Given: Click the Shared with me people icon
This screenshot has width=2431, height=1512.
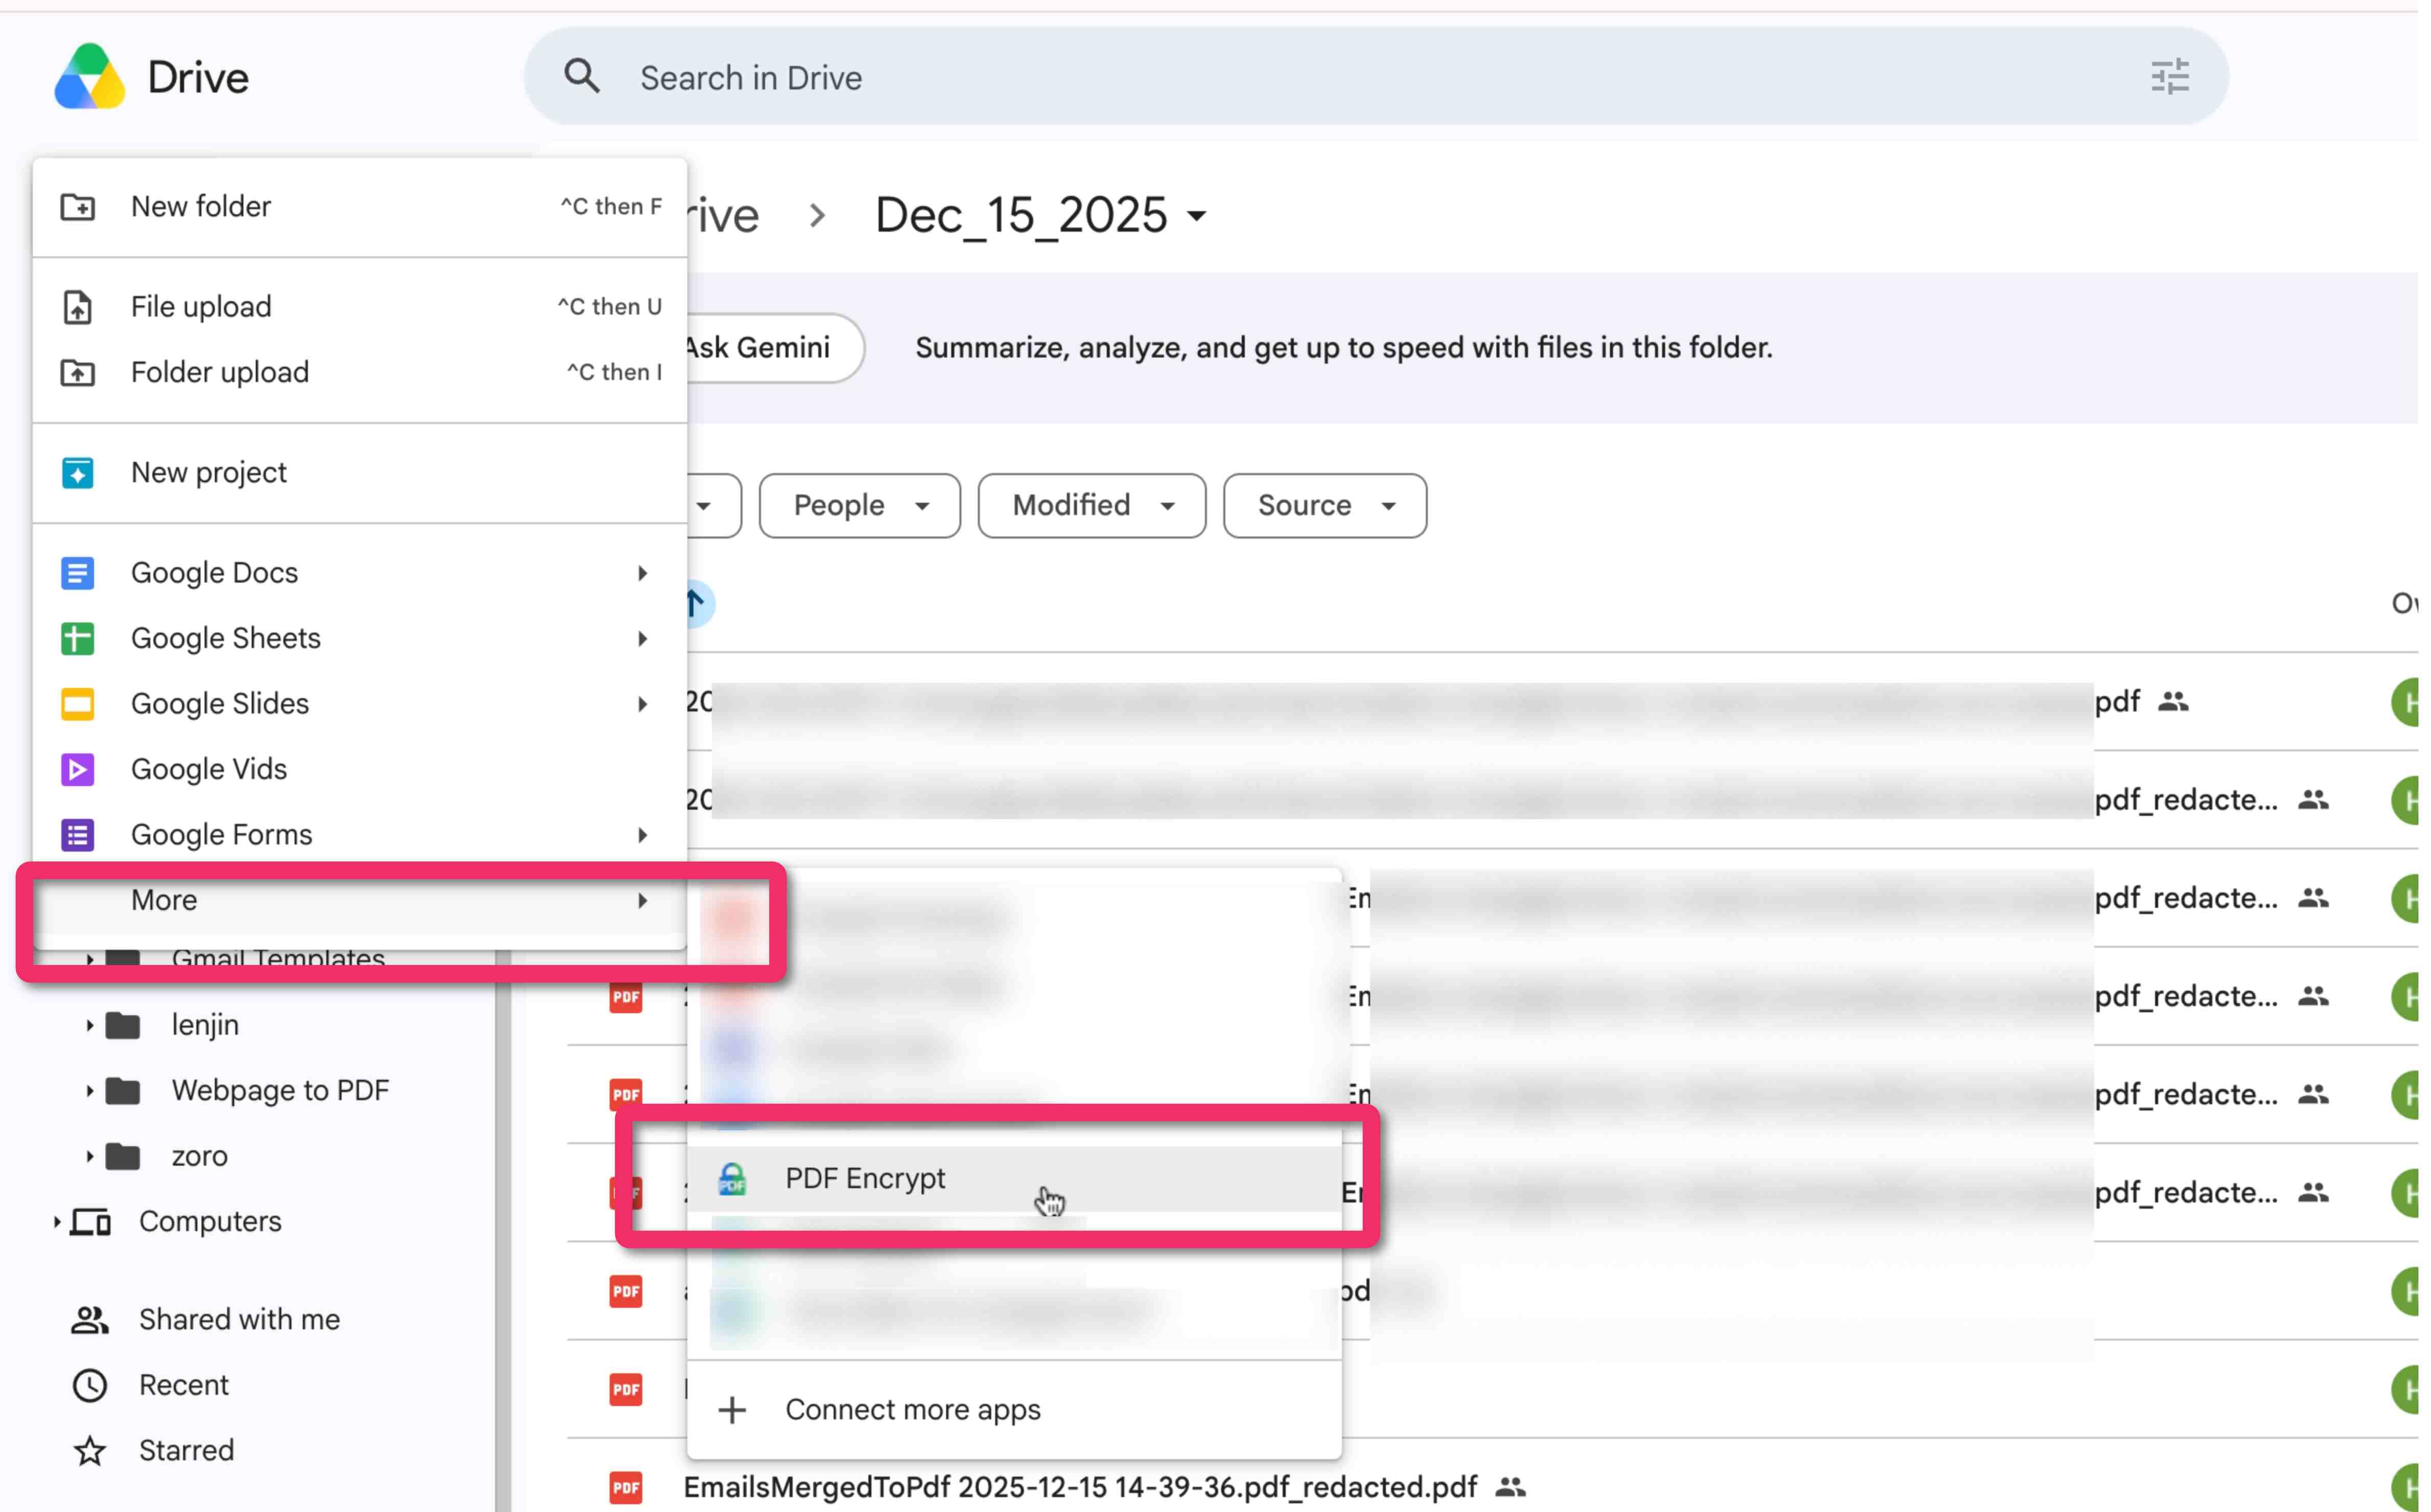Looking at the screenshot, I should (x=90, y=1321).
